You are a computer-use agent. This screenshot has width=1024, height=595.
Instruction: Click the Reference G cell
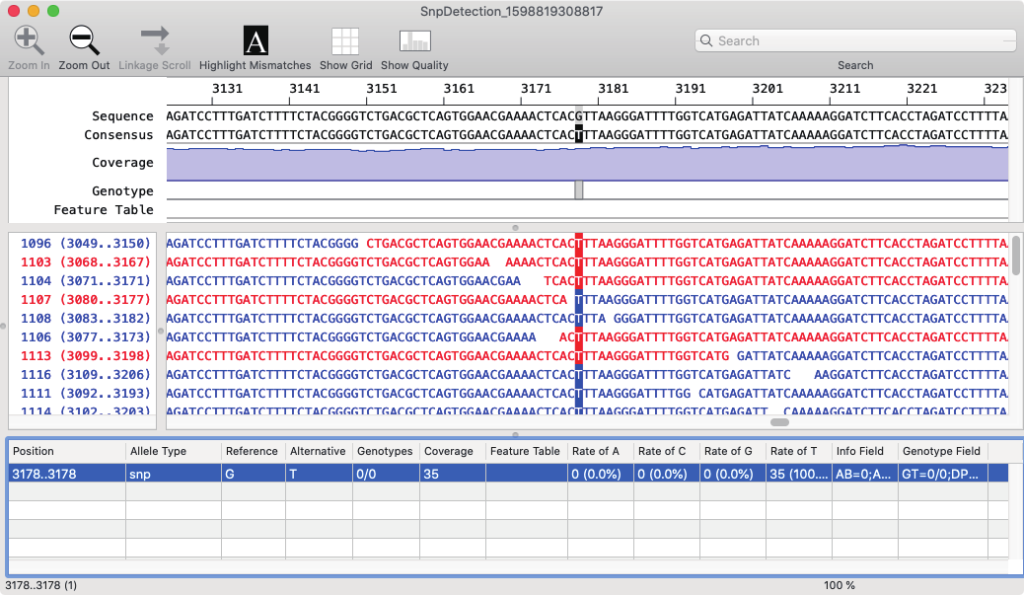[x=253, y=474]
